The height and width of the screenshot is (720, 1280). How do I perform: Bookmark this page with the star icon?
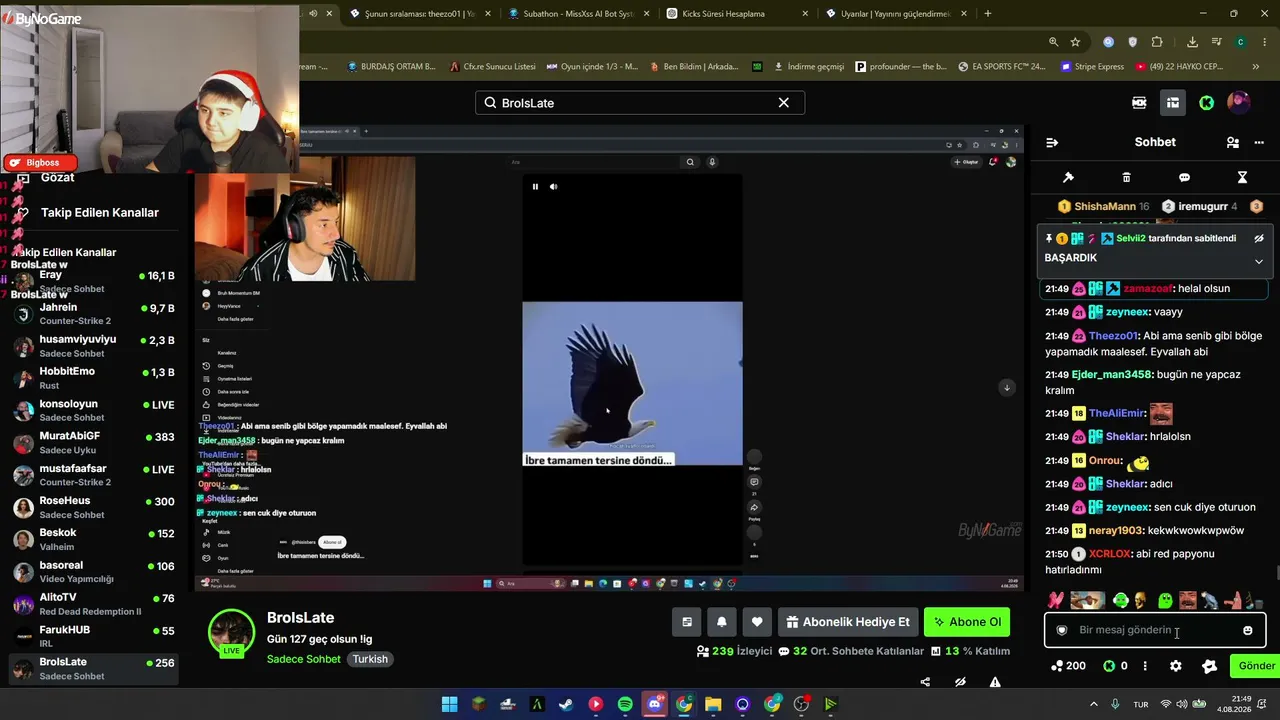pos(1075,42)
